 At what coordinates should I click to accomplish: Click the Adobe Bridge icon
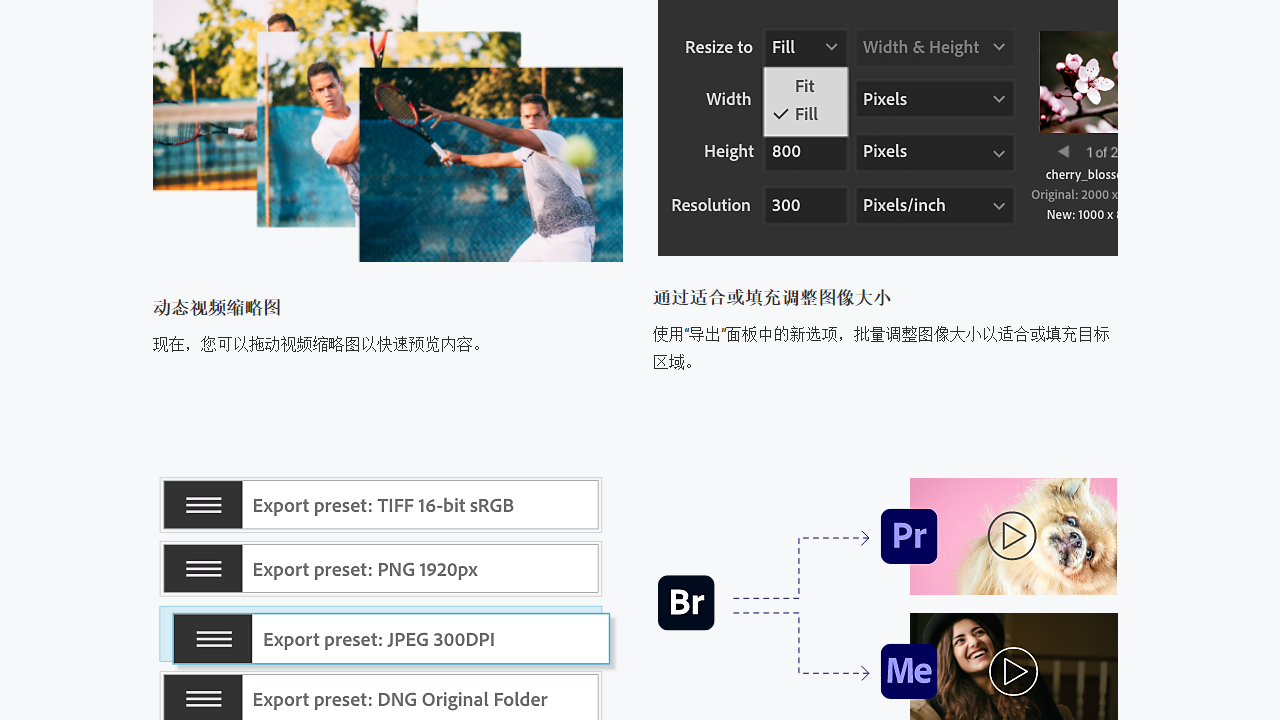tap(686, 602)
